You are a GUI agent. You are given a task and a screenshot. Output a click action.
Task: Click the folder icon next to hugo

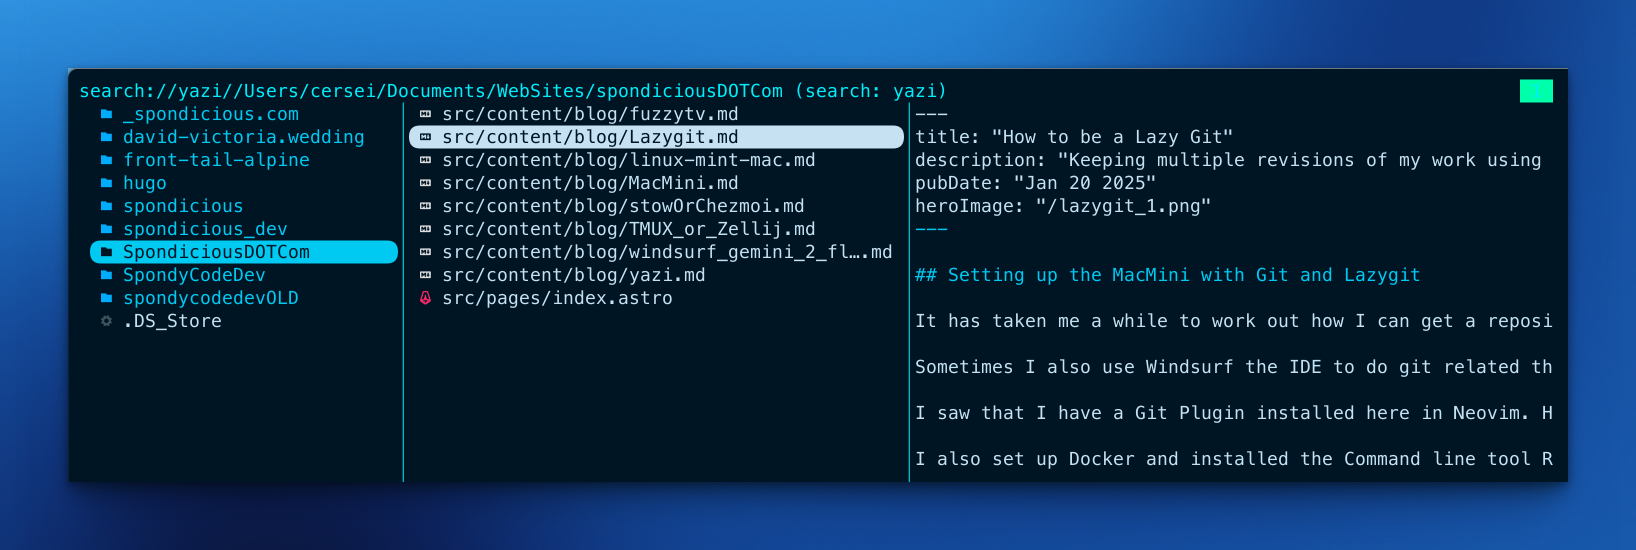(106, 183)
